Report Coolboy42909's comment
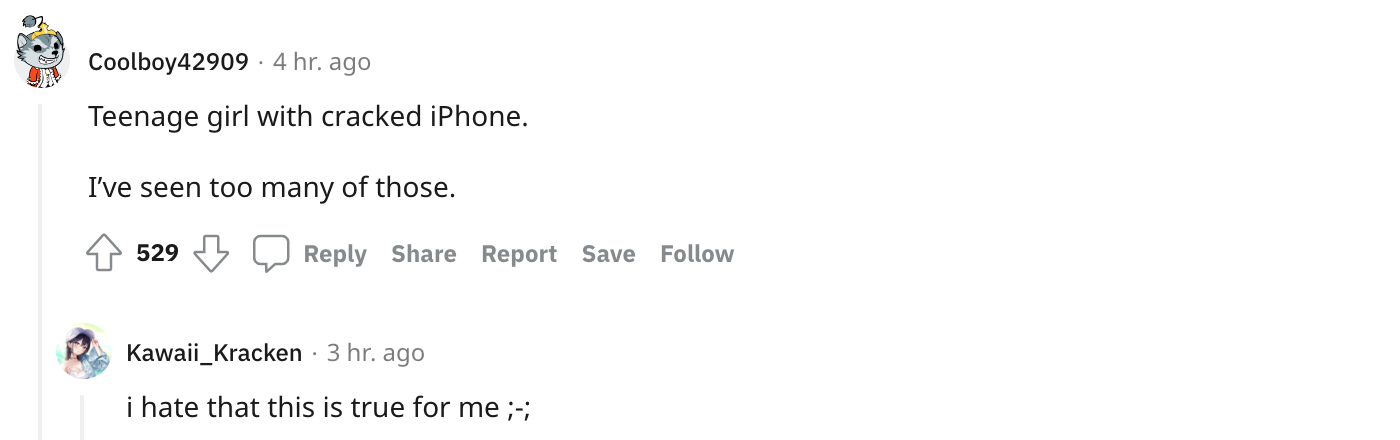This screenshot has height=440, width=1400. tap(519, 254)
